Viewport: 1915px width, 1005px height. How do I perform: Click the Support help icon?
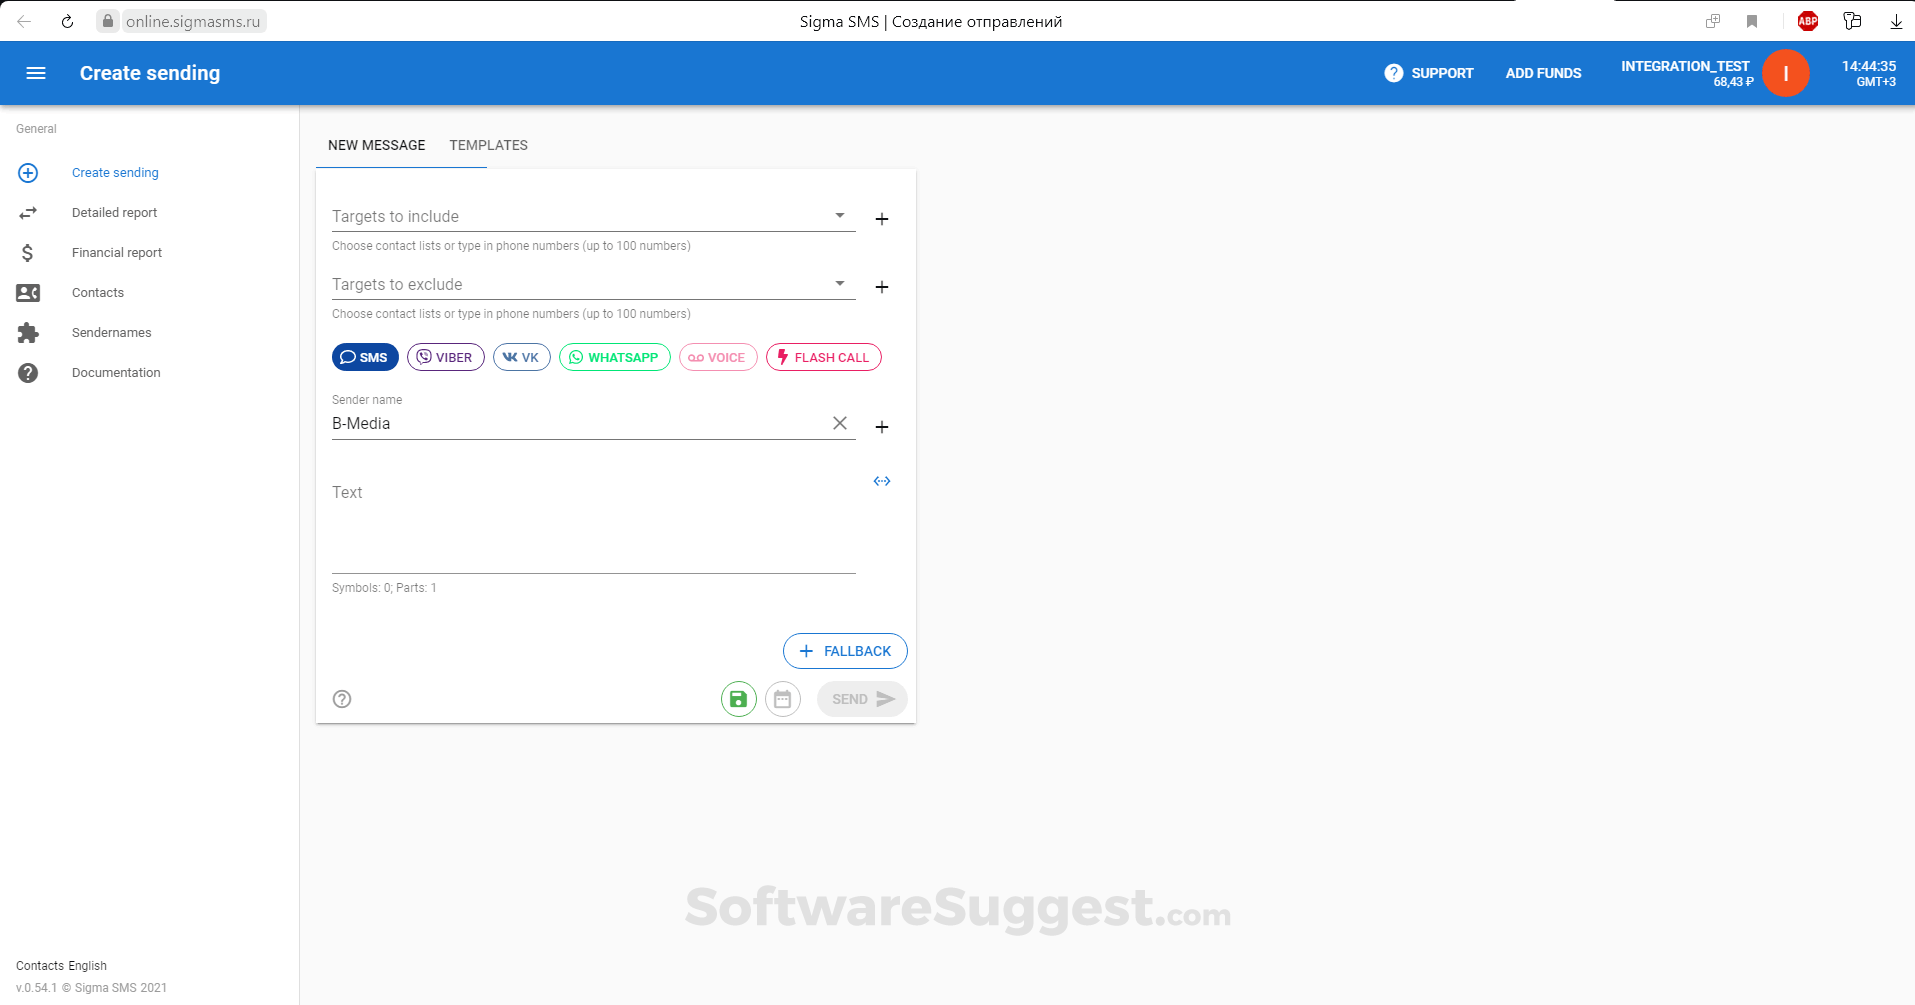tap(1392, 73)
